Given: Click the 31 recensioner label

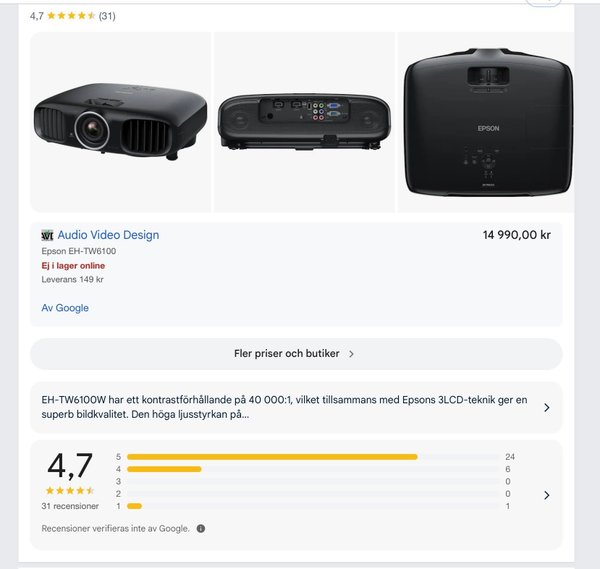Looking at the screenshot, I should tap(70, 506).
